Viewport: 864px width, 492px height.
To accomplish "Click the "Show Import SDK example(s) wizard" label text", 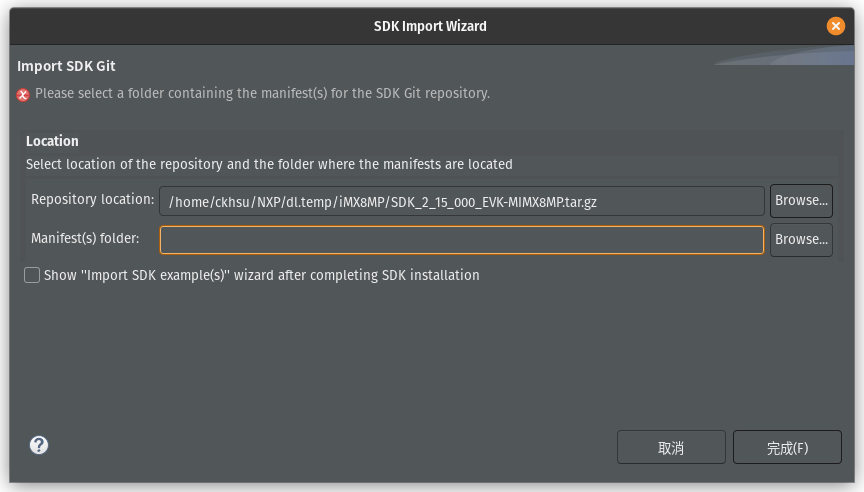I will coord(261,275).
